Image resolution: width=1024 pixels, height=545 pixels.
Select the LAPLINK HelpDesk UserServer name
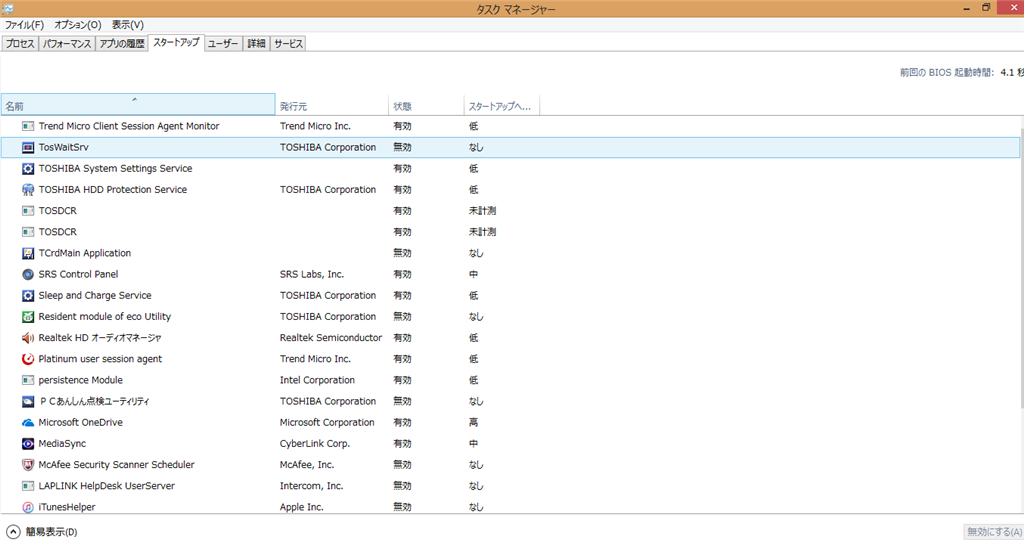[x=106, y=486]
